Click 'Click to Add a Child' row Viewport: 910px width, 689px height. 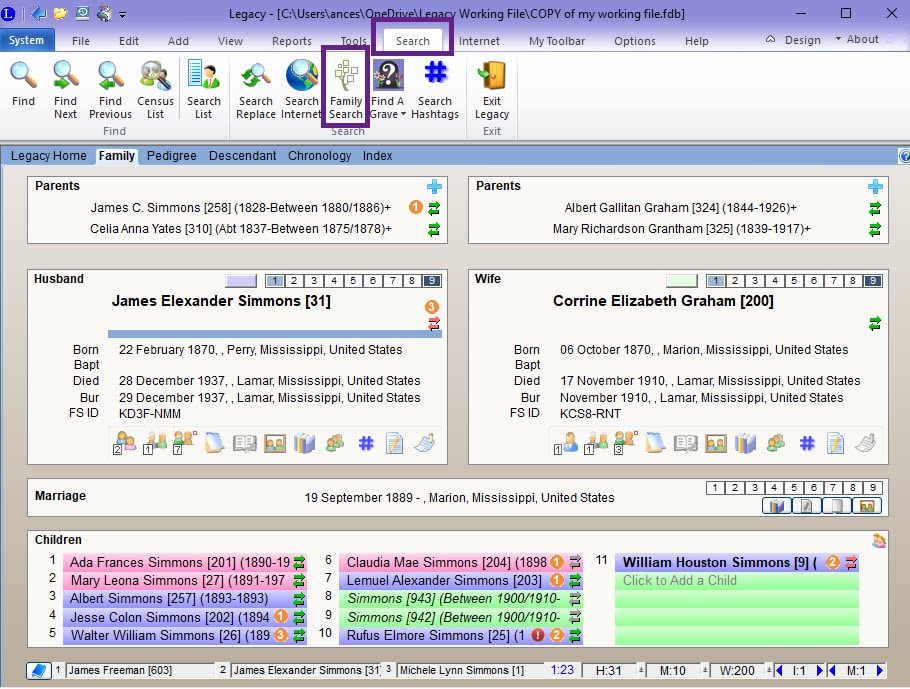tap(736, 580)
